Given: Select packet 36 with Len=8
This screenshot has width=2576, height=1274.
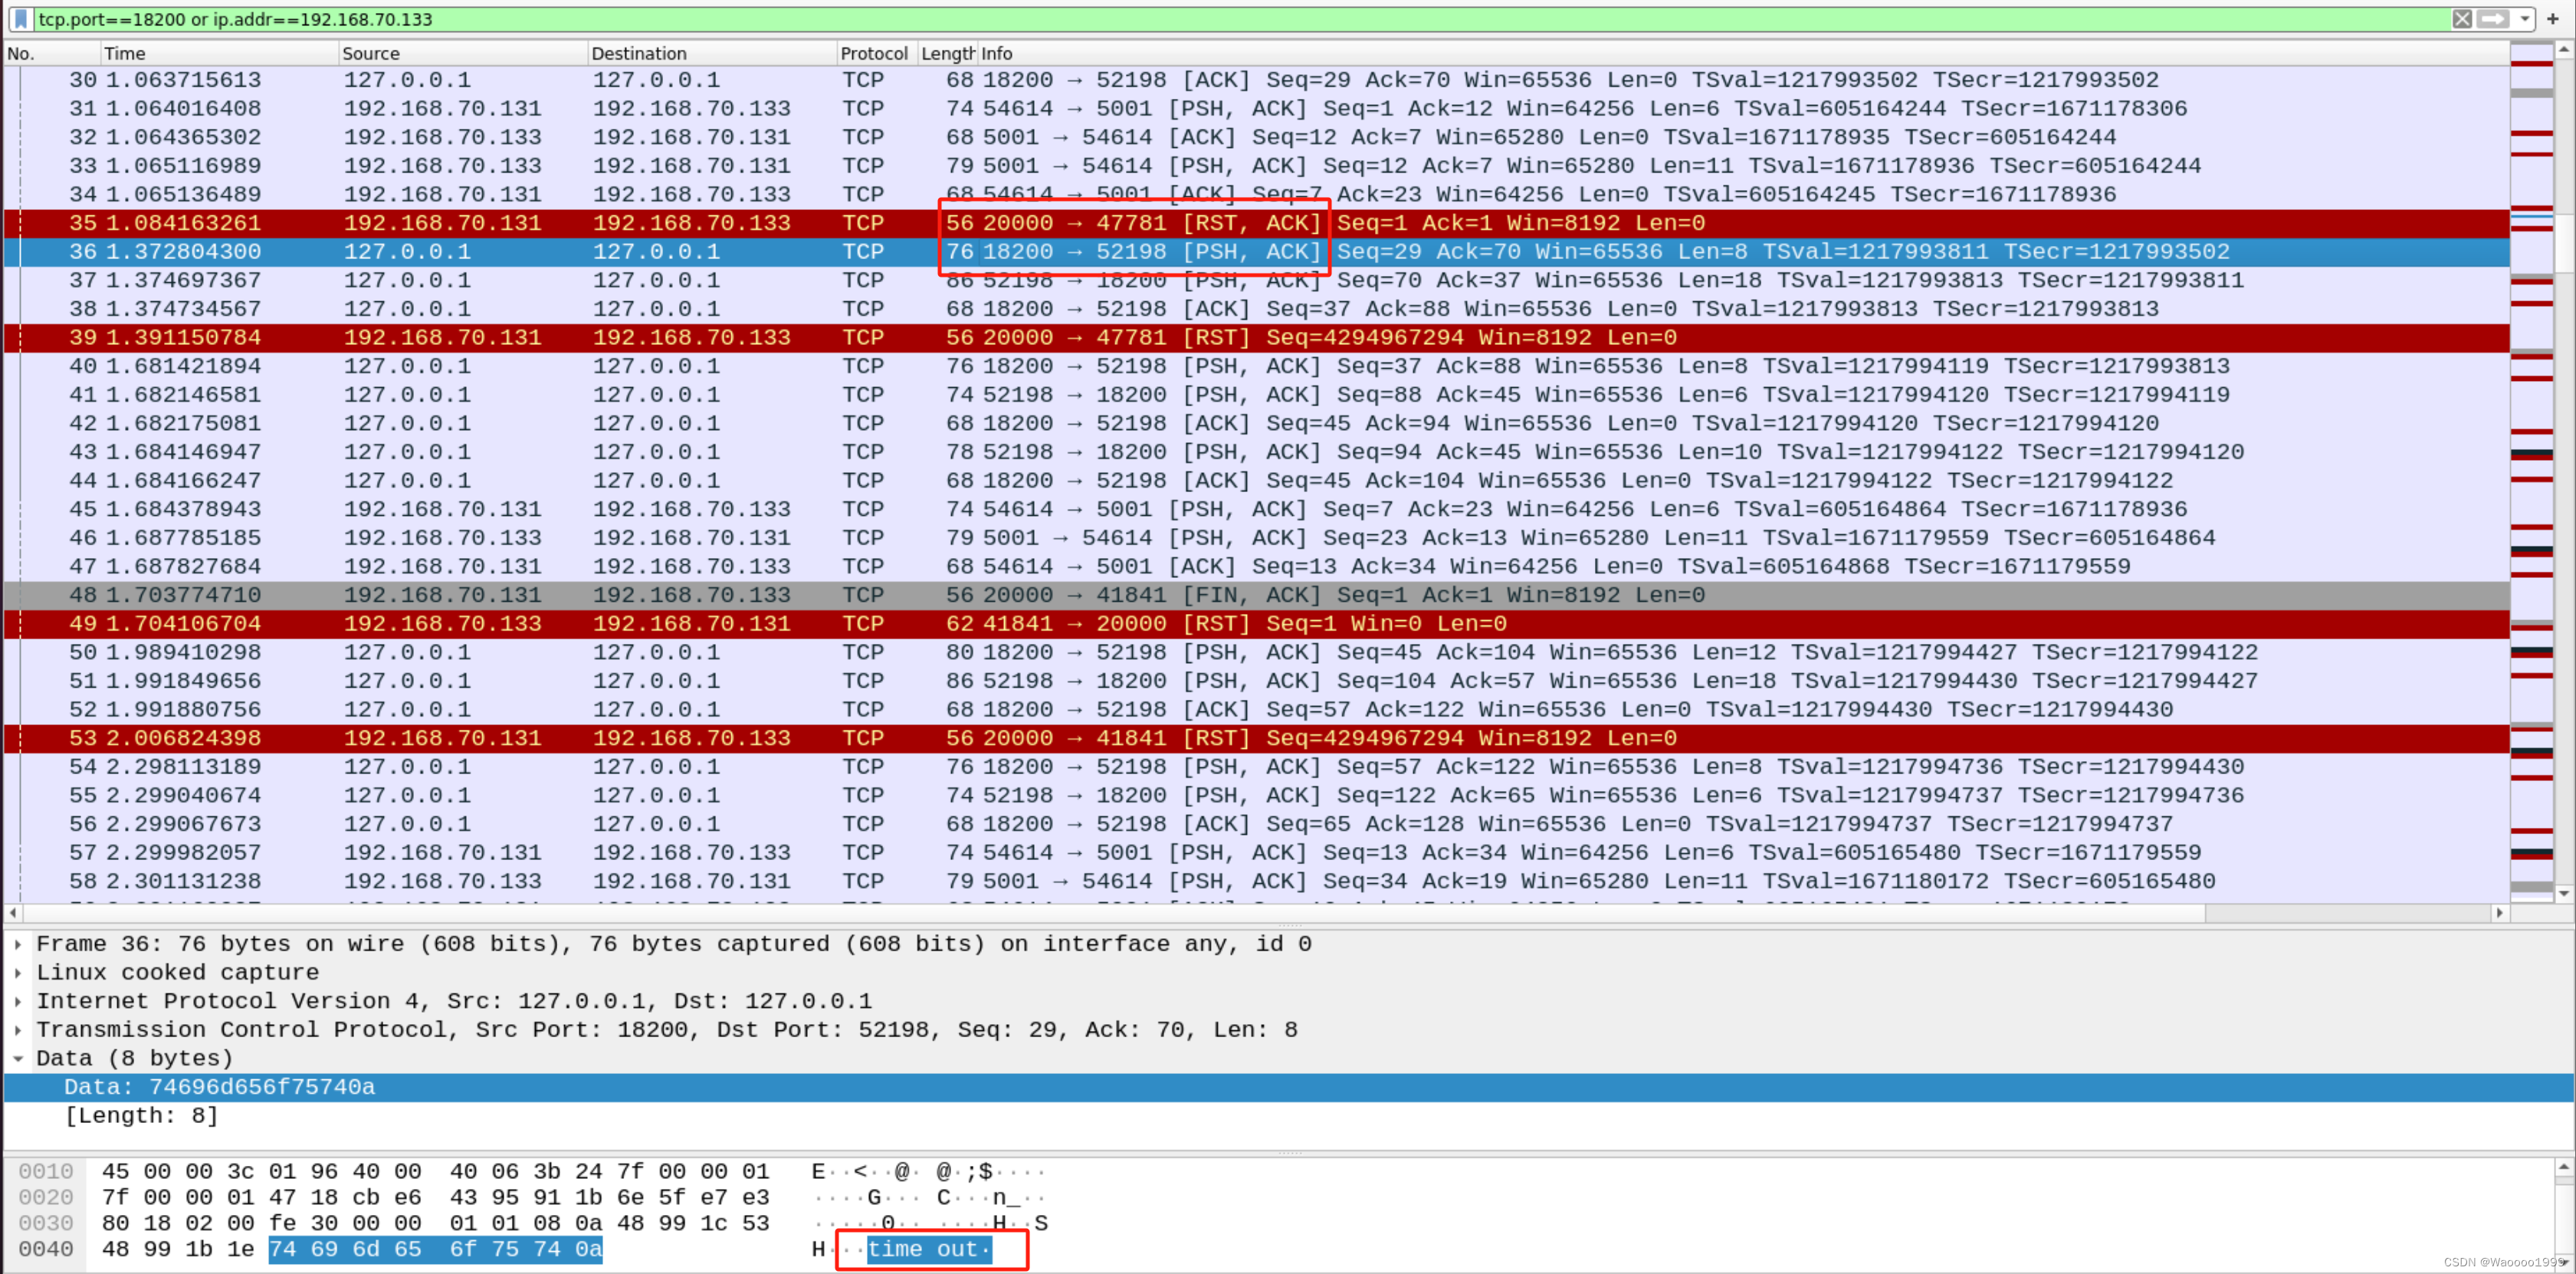Looking at the screenshot, I should (1256, 252).
